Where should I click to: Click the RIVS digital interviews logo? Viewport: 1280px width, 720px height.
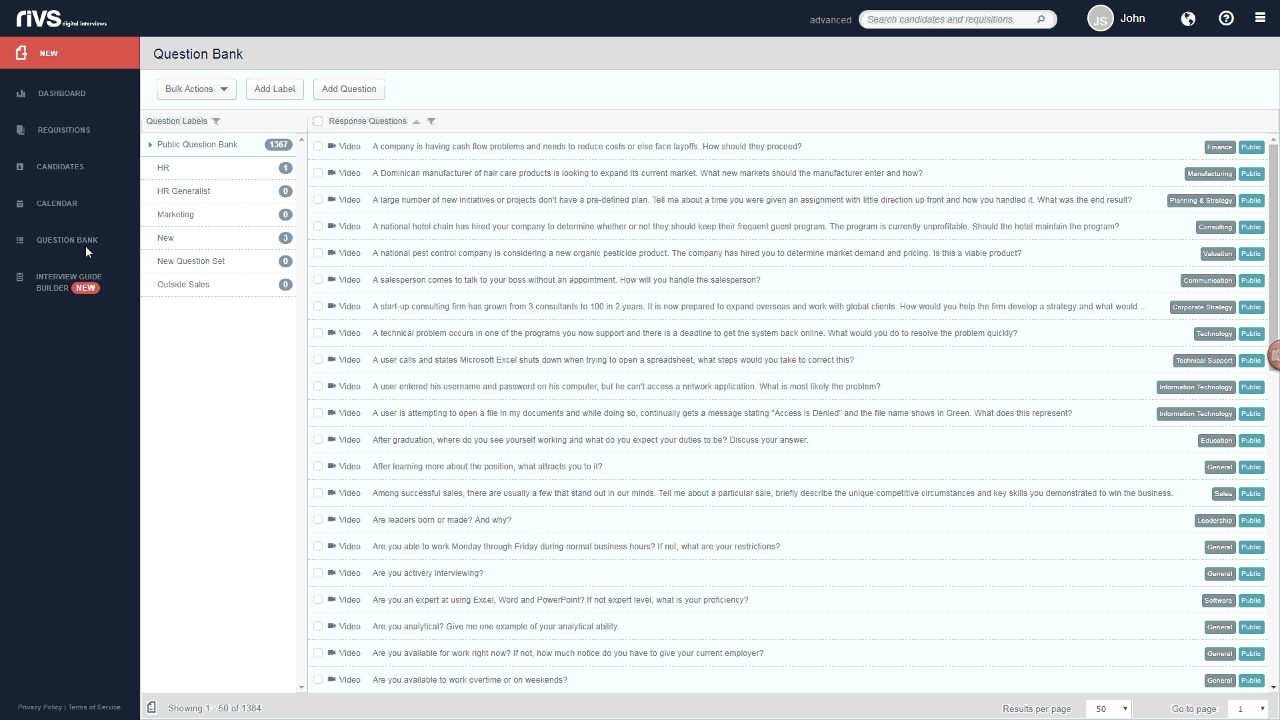tap(61, 18)
